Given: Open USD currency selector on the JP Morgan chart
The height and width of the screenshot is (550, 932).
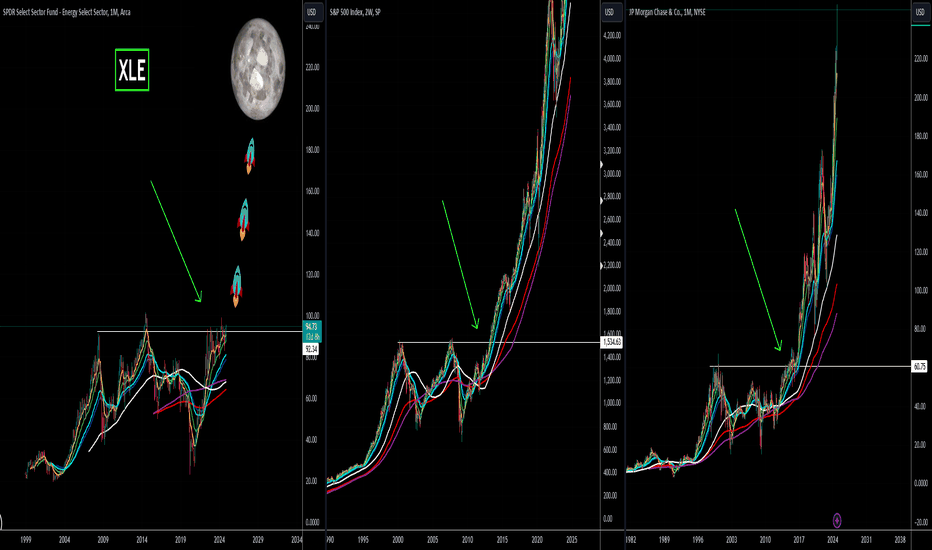Looking at the screenshot, I should tap(920, 12).
